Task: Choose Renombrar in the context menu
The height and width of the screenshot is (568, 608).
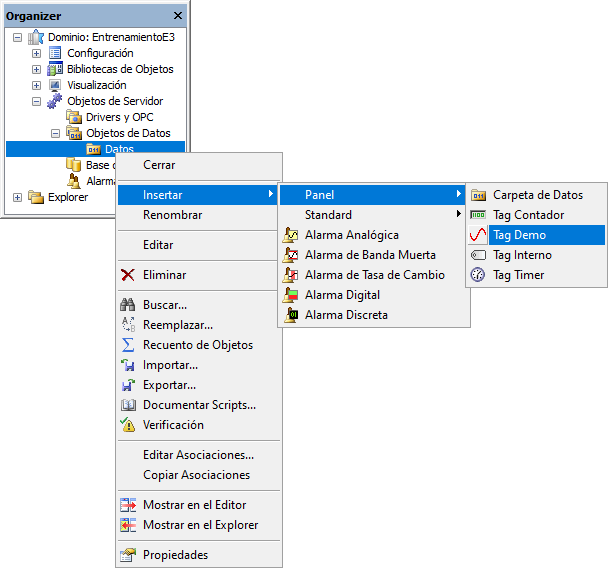Action: click(x=172, y=215)
